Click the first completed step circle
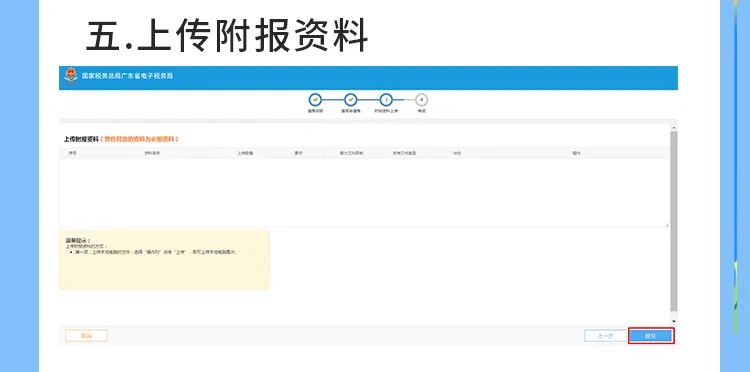Image resolution: width=750 pixels, height=372 pixels. coord(315,100)
